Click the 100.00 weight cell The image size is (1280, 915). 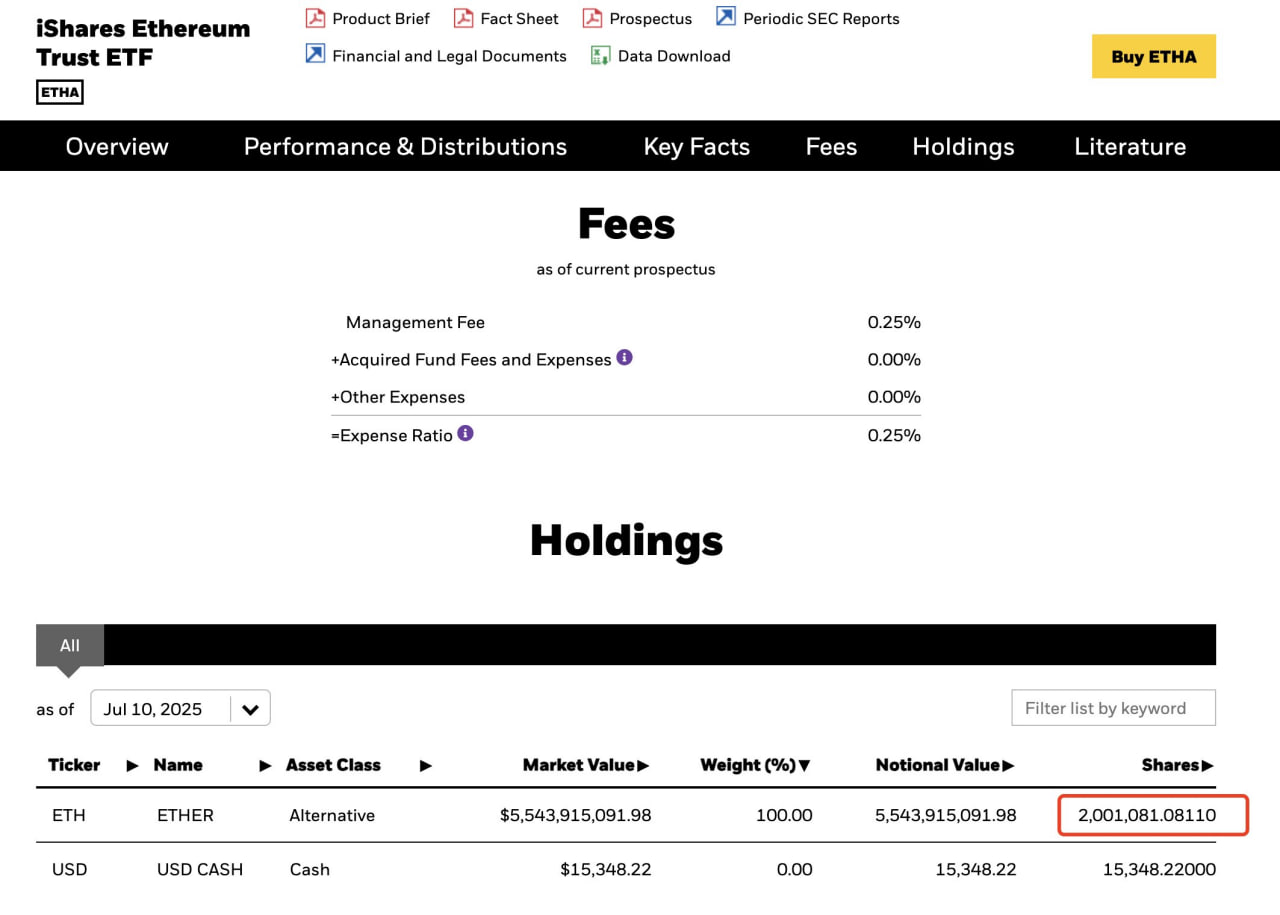(784, 815)
